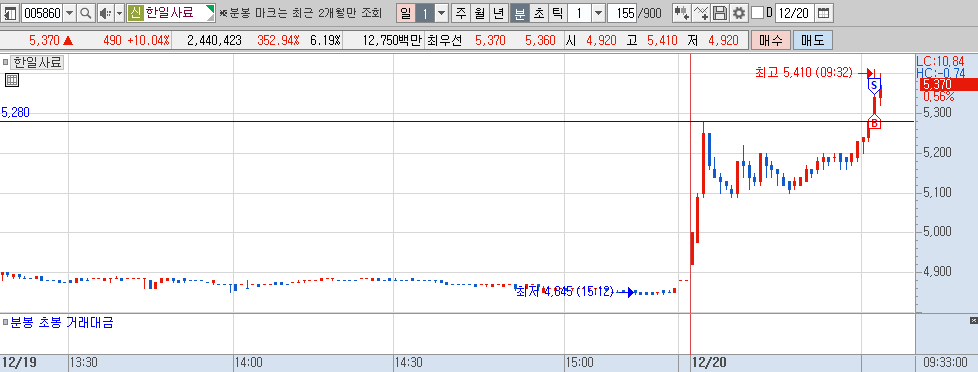Screen dimensions: 978x372
Task: Switch to 년 yearly chart
Action: 498,12
